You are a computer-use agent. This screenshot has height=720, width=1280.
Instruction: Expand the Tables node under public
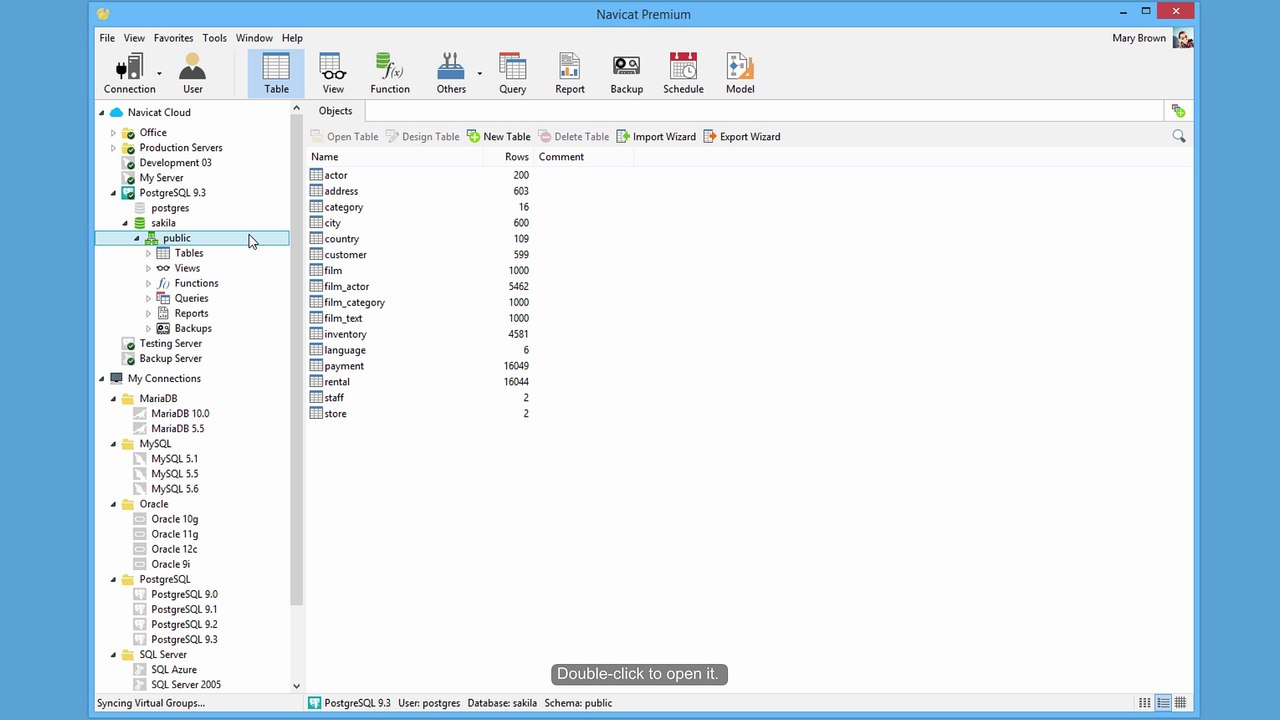(x=149, y=254)
